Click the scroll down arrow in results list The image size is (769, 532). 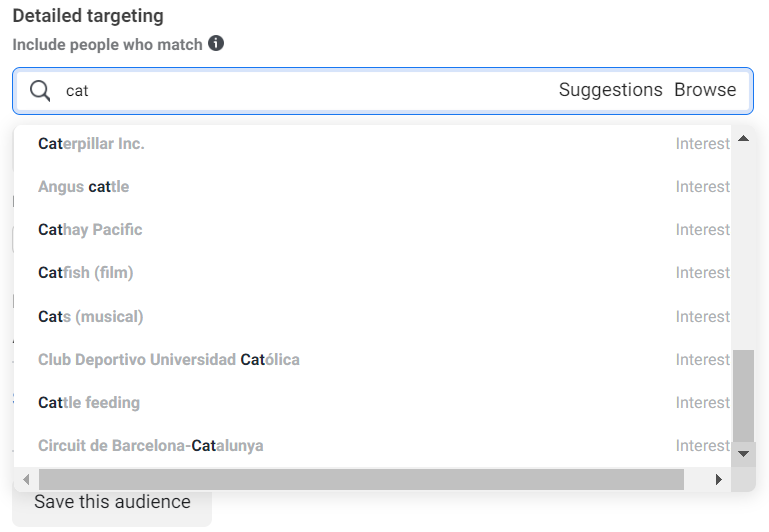click(x=743, y=454)
